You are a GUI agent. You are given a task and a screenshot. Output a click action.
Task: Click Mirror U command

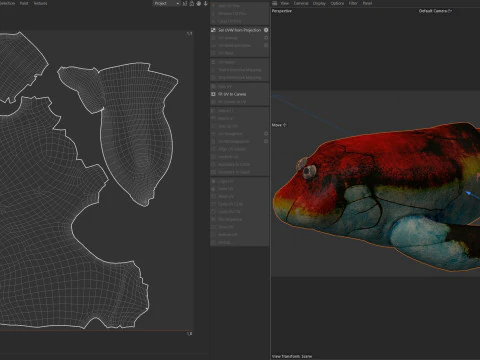coord(222,110)
